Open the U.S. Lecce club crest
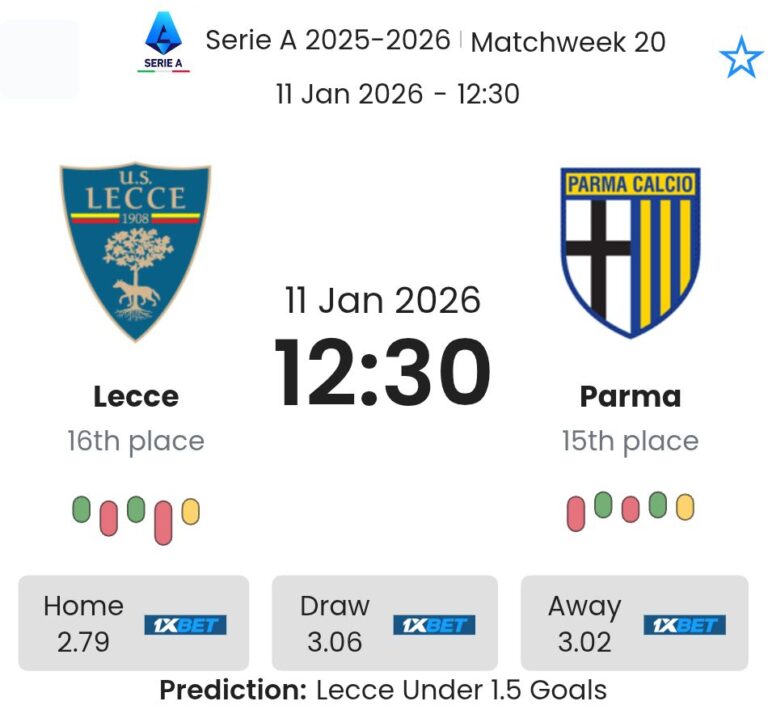Screen dimensions: 768x718 (136, 252)
